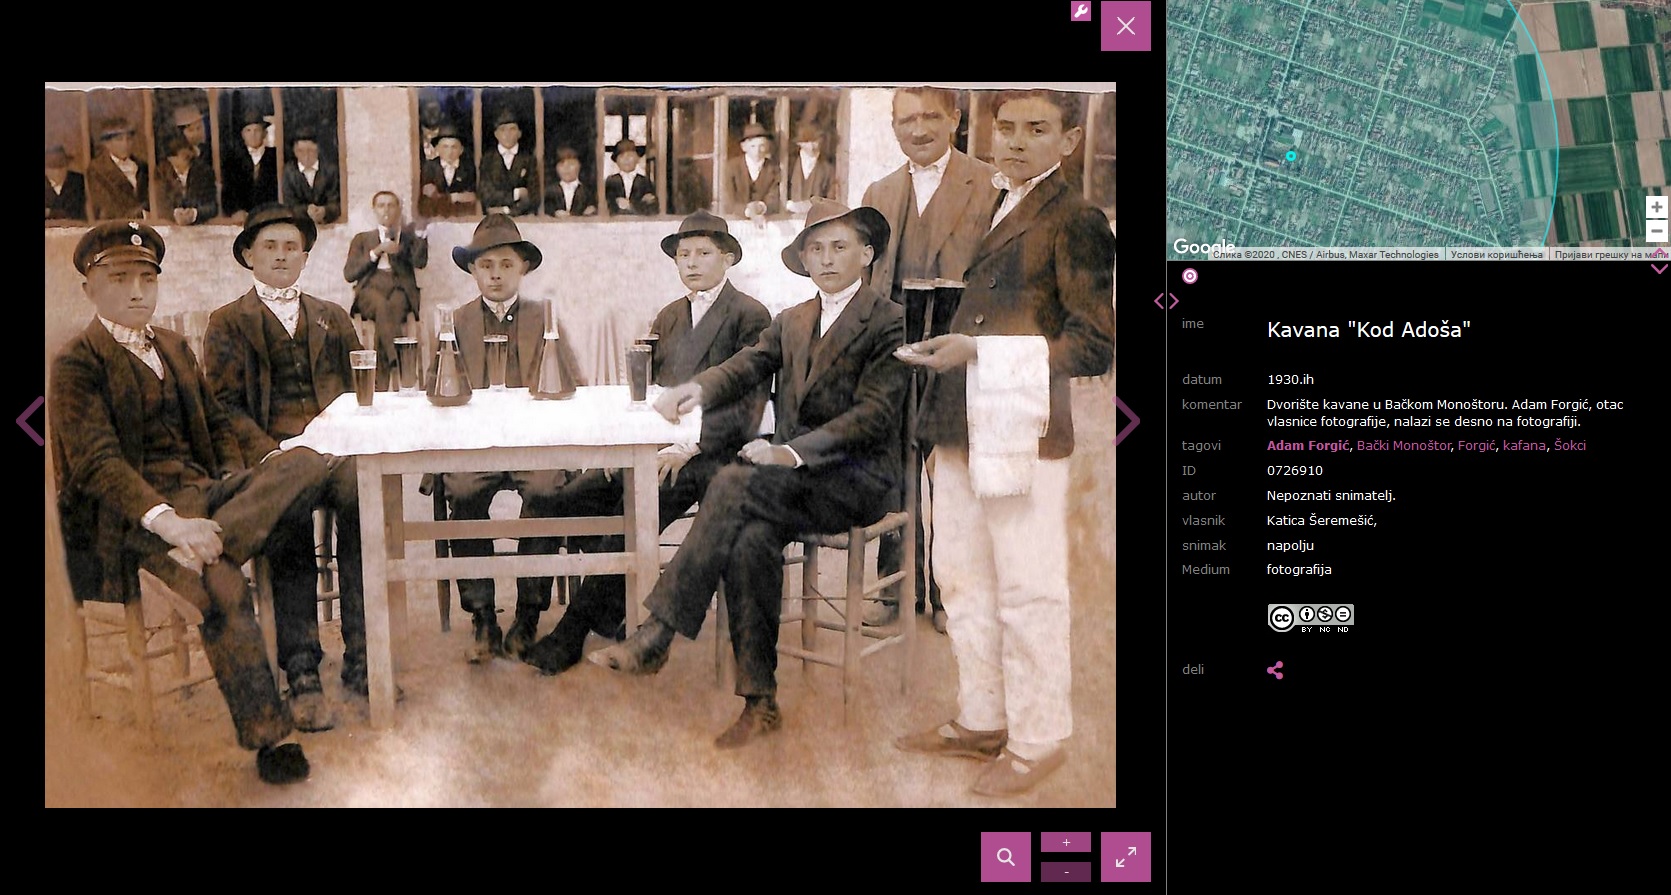Open the Šokci tag

[1569, 446]
